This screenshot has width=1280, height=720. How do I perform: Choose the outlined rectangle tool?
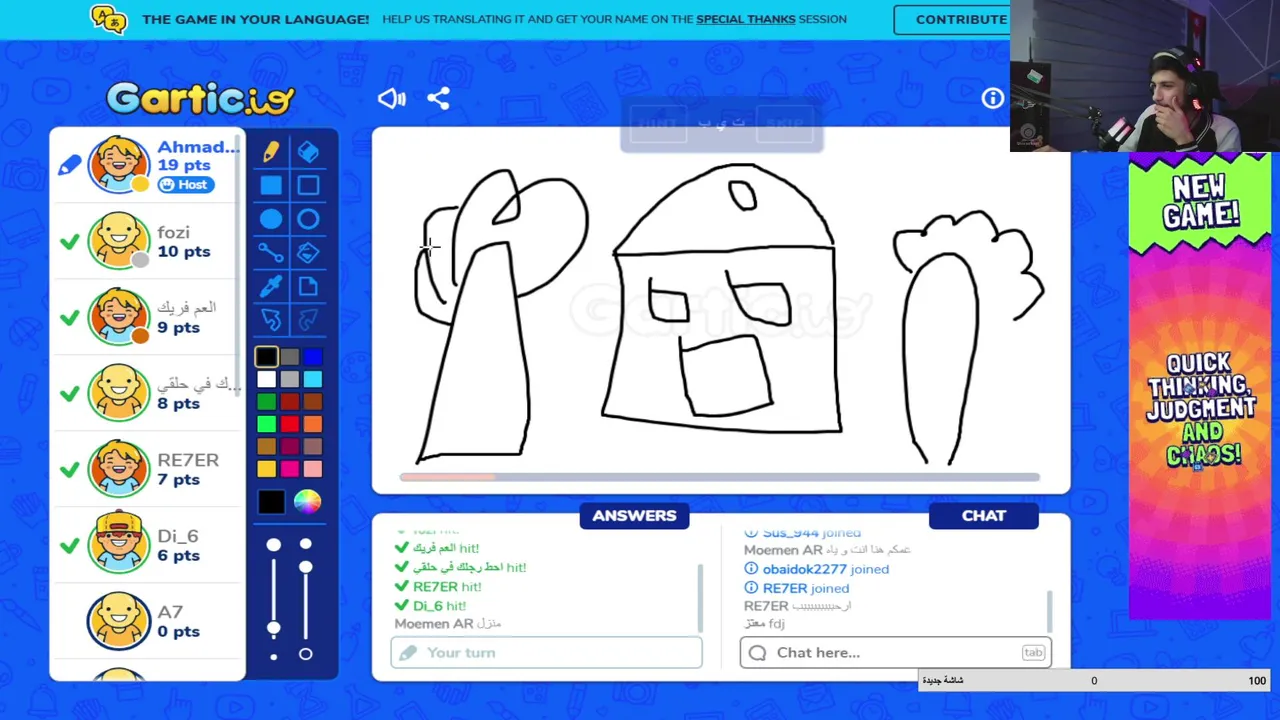point(308,185)
